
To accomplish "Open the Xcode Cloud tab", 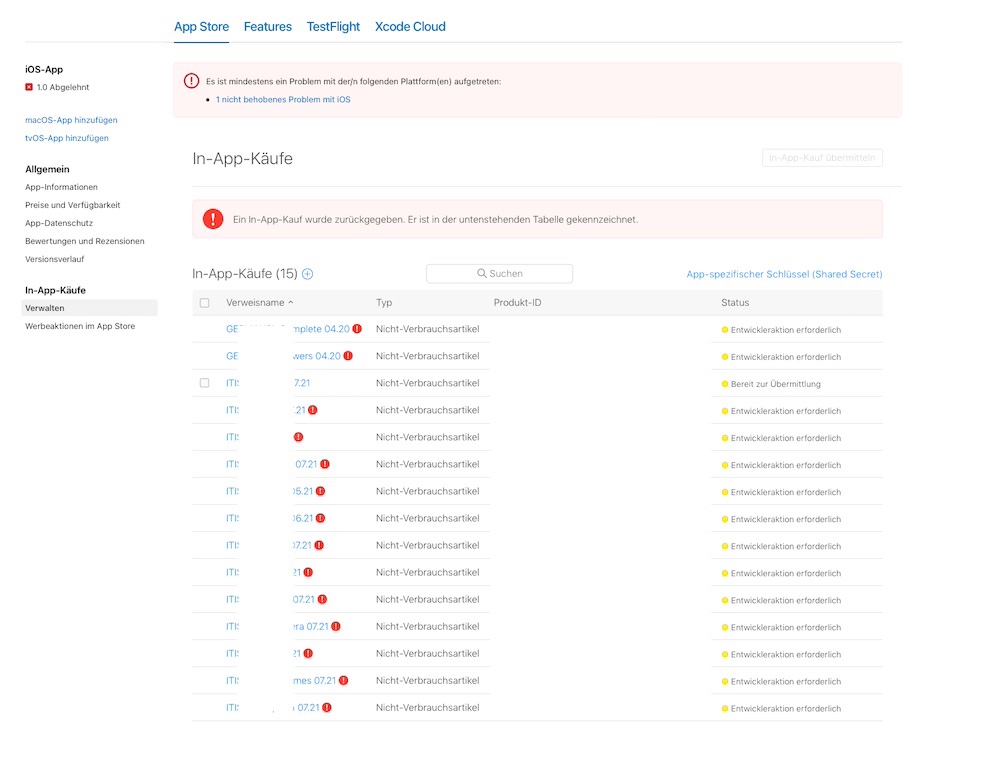I will [x=410, y=27].
